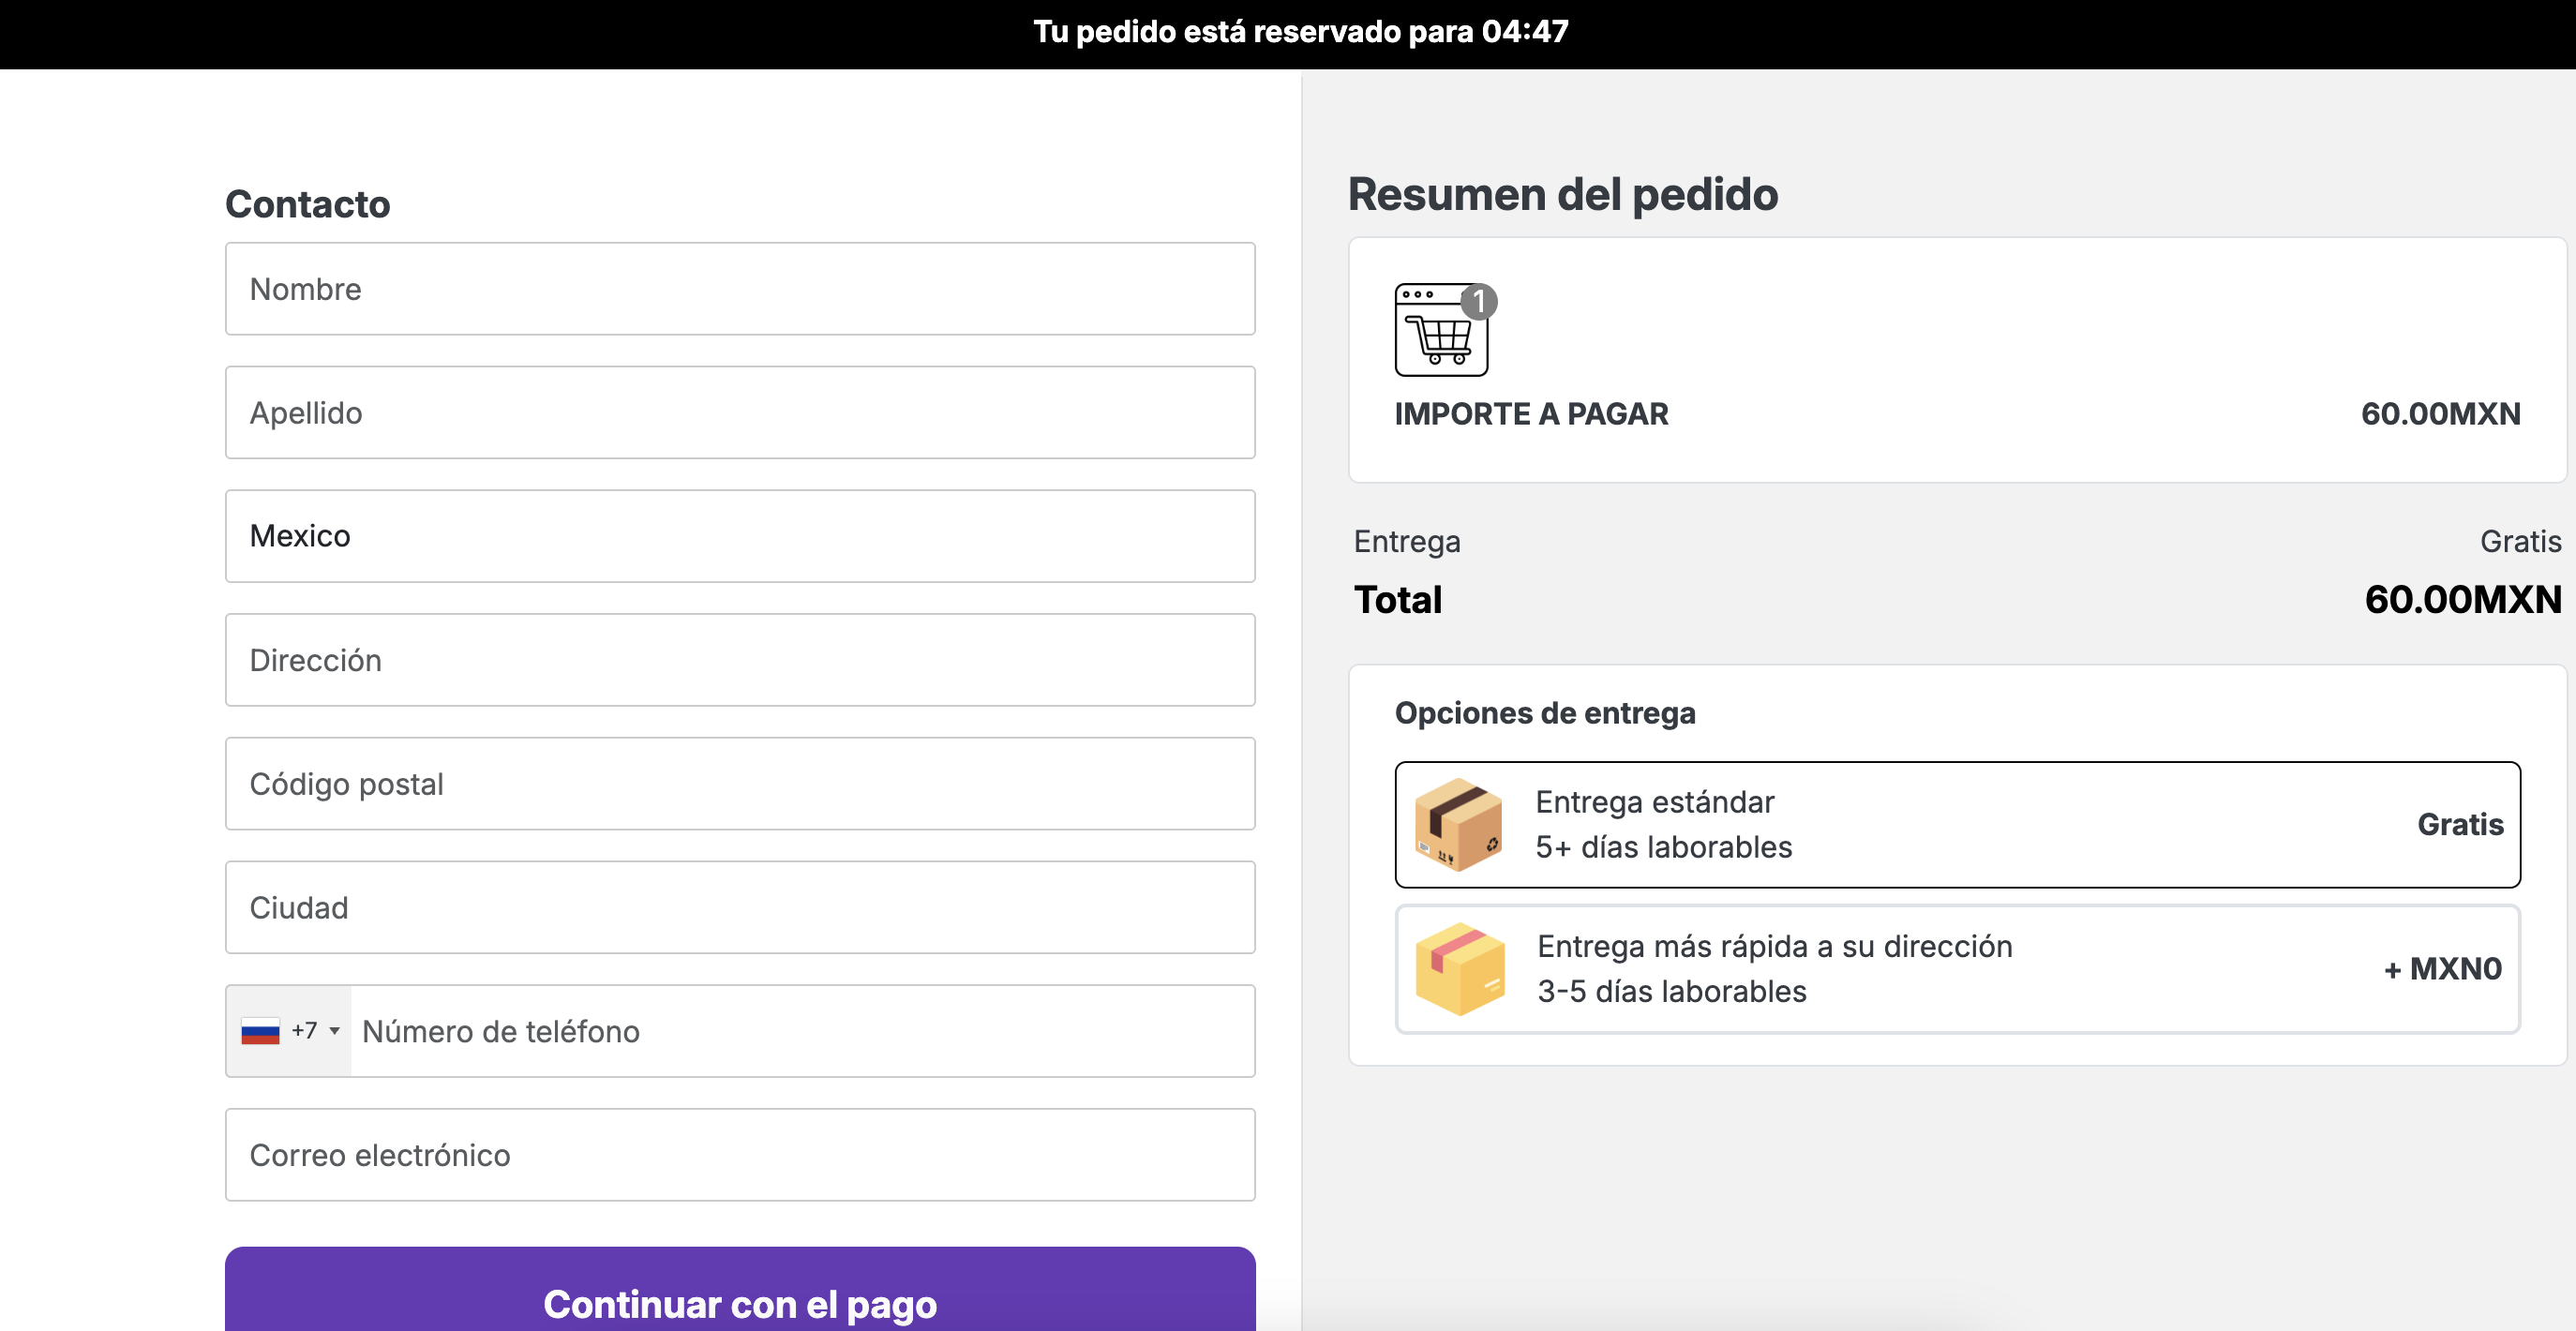Screen dimensions: 2576x1331
Task: Click the Continuar con el pago button
Action: tap(740, 1297)
